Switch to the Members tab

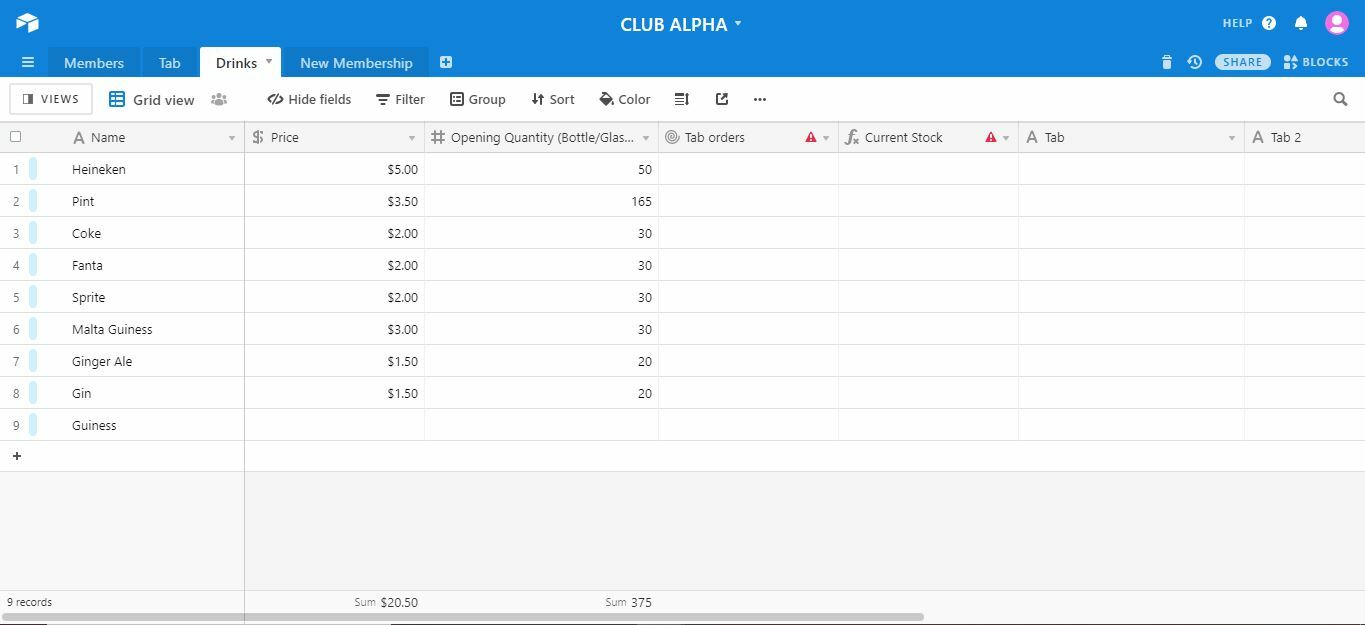point(94,62)
